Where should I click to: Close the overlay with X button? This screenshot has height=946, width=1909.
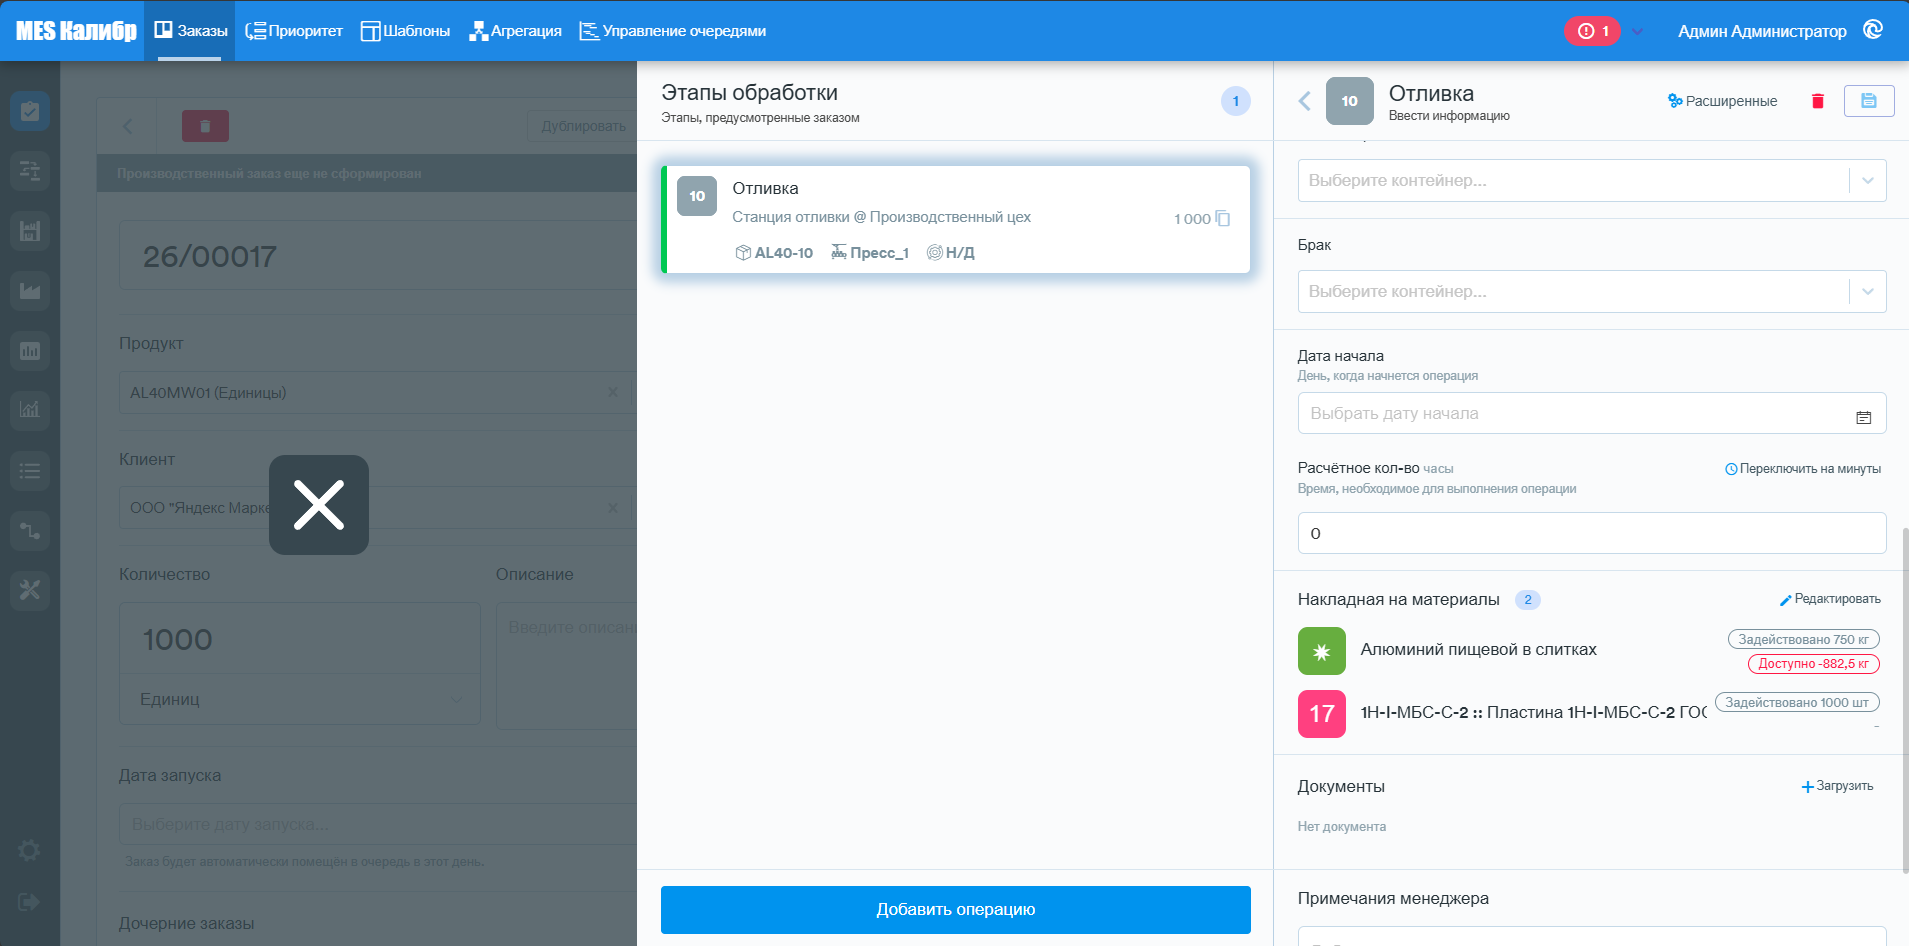pyautogui.click(x=319, y=505)
